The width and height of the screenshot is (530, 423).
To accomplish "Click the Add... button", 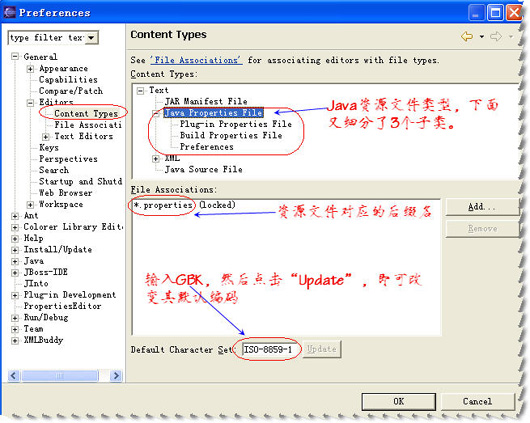I will click(x=482, y=207).
